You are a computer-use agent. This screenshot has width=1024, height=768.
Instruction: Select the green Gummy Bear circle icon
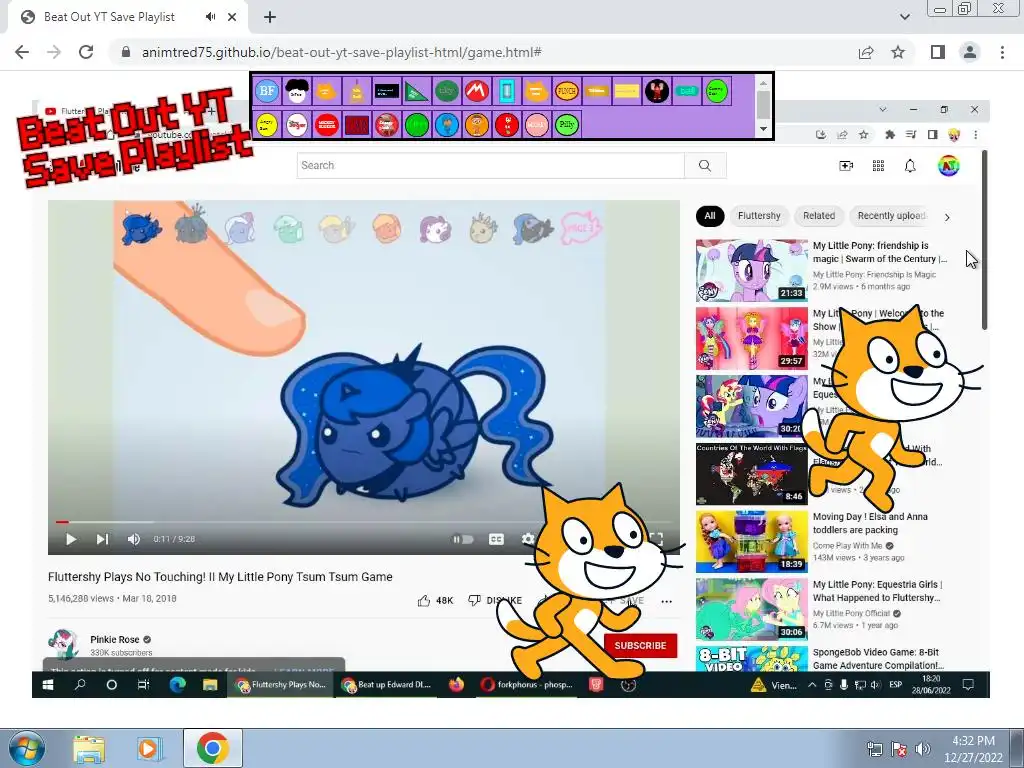pos(717,91)
